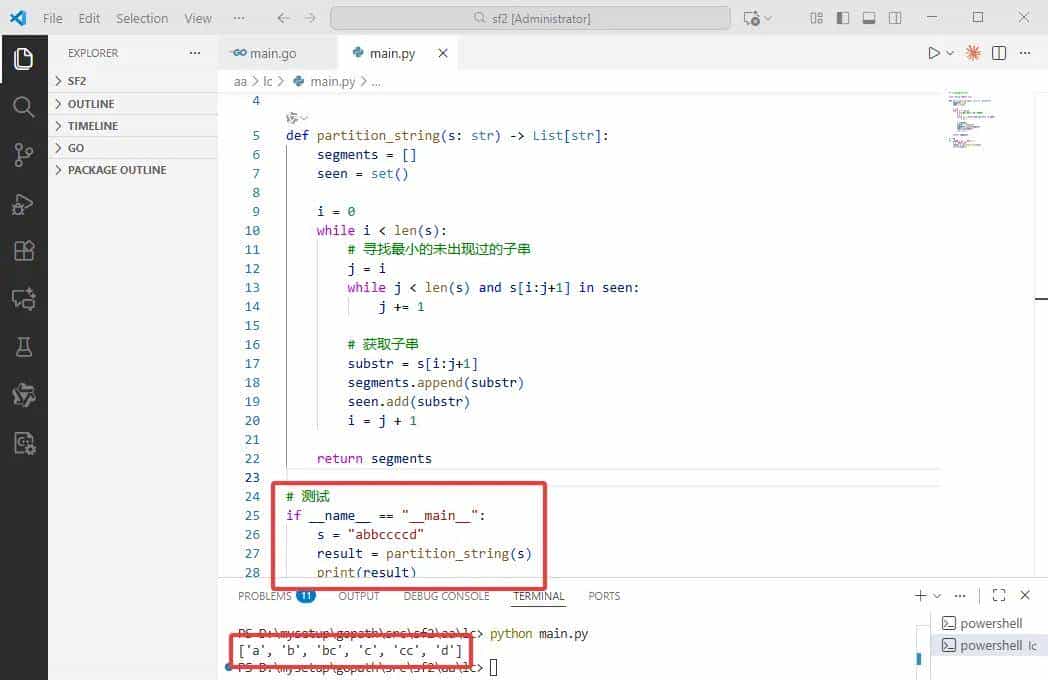Expand the SF2 folder section
The width and height of the screenshot is (1048, 680).
(76, 81)
